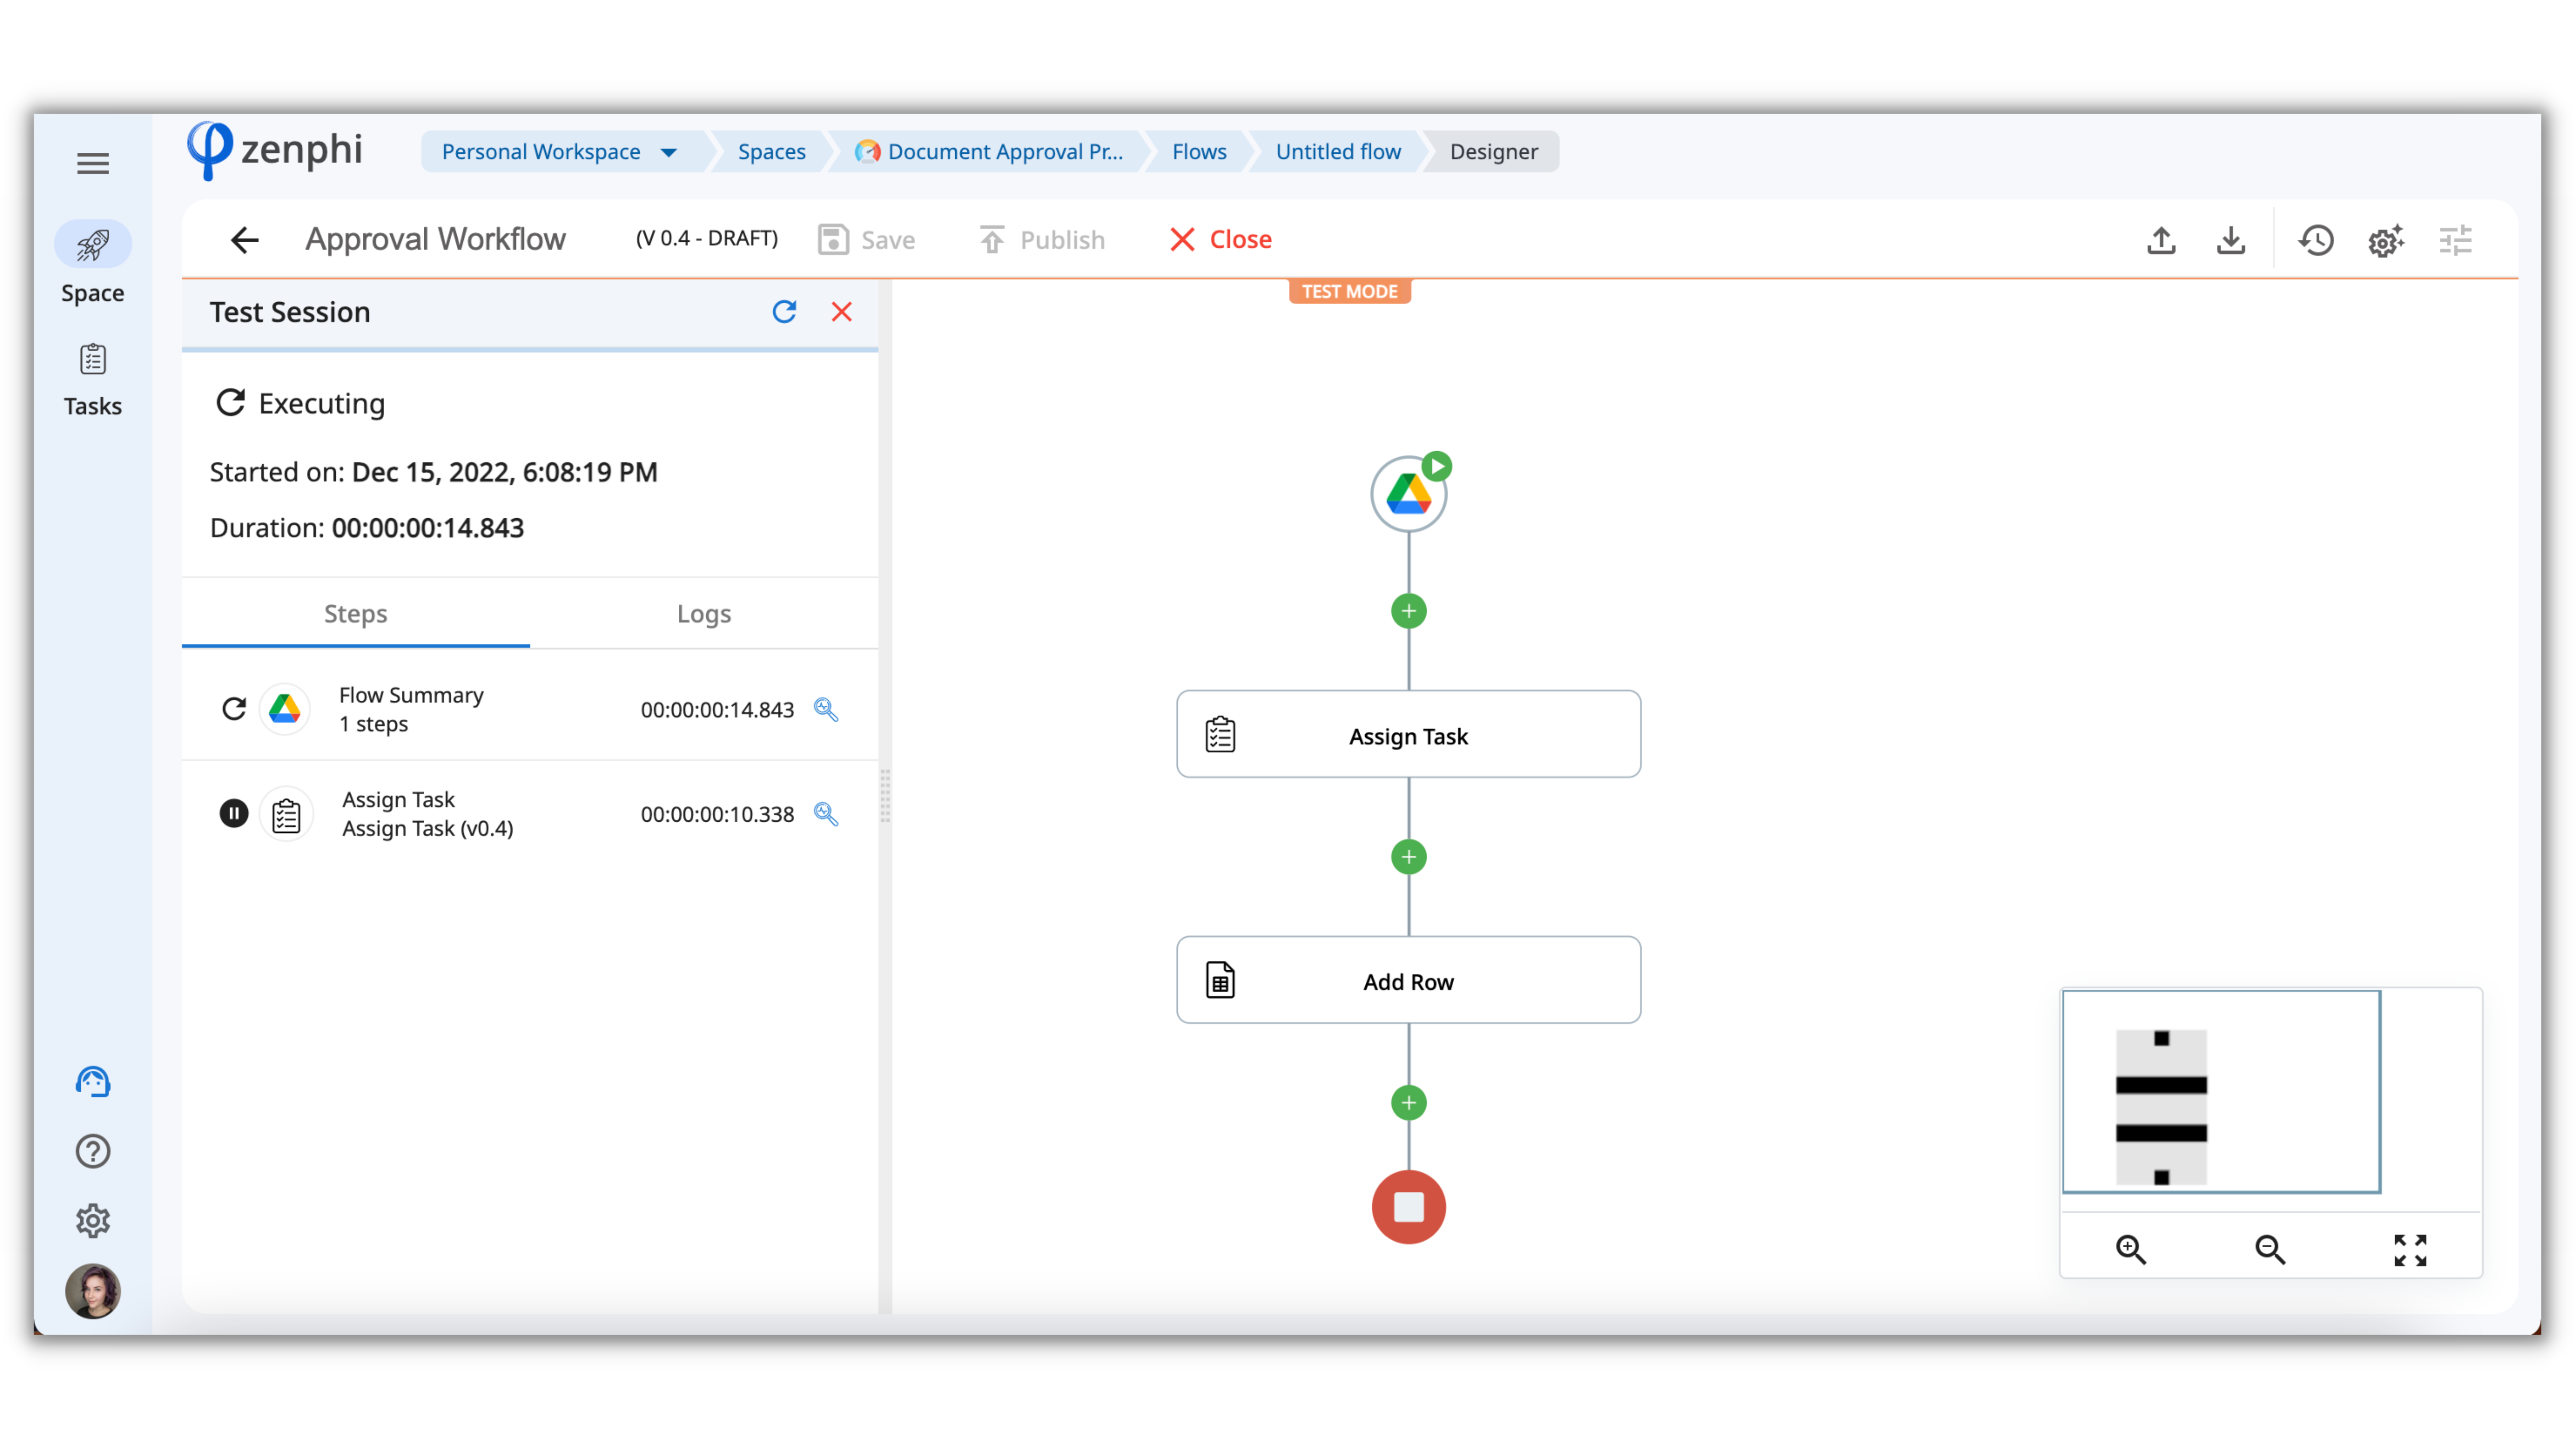Image resolution: width=2576 pixels, height=1449 pixels.
Task: Click the refresh Test Session icon
Action: pyautogui.click(x=784, y=312)
